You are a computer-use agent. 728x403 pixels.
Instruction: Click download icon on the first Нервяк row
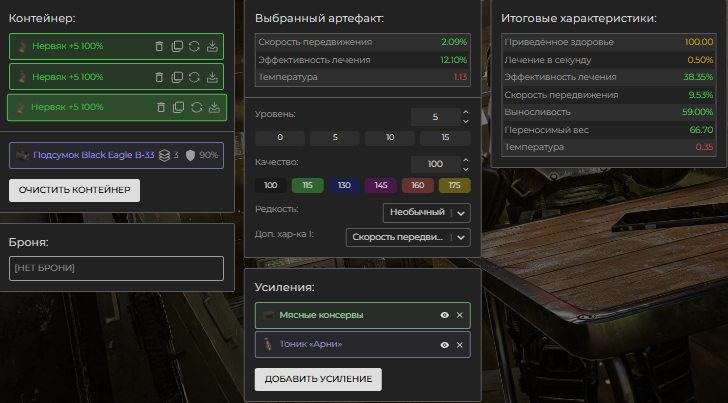point(213,46)
